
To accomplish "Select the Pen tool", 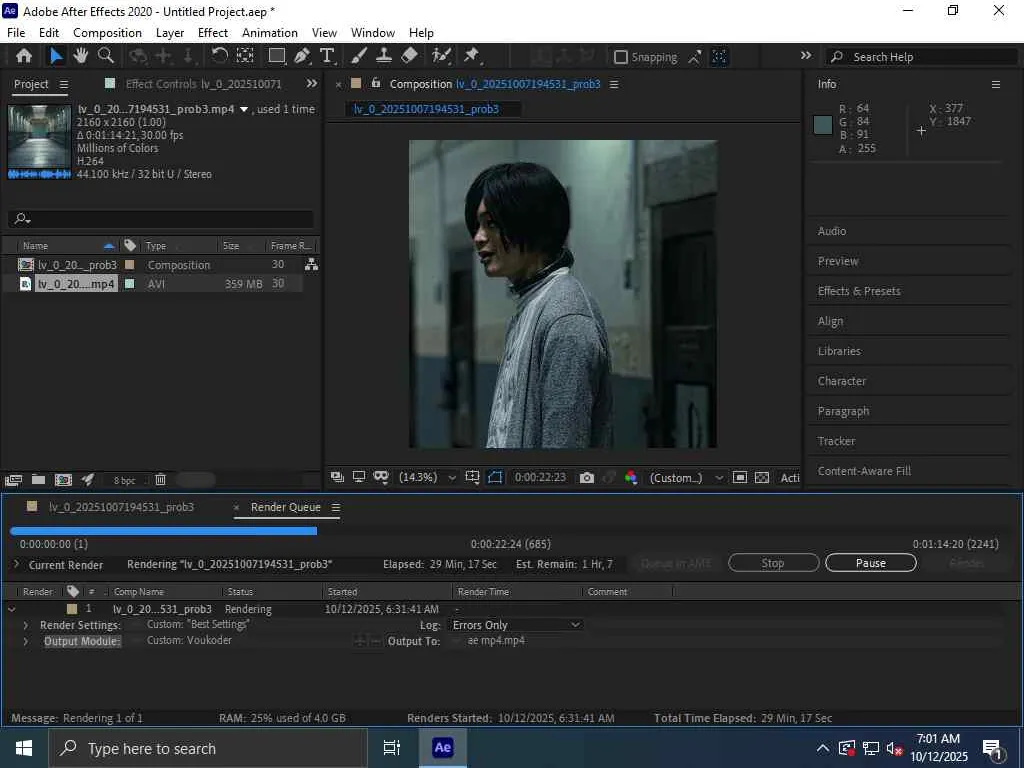I will [x=302, y=57].
